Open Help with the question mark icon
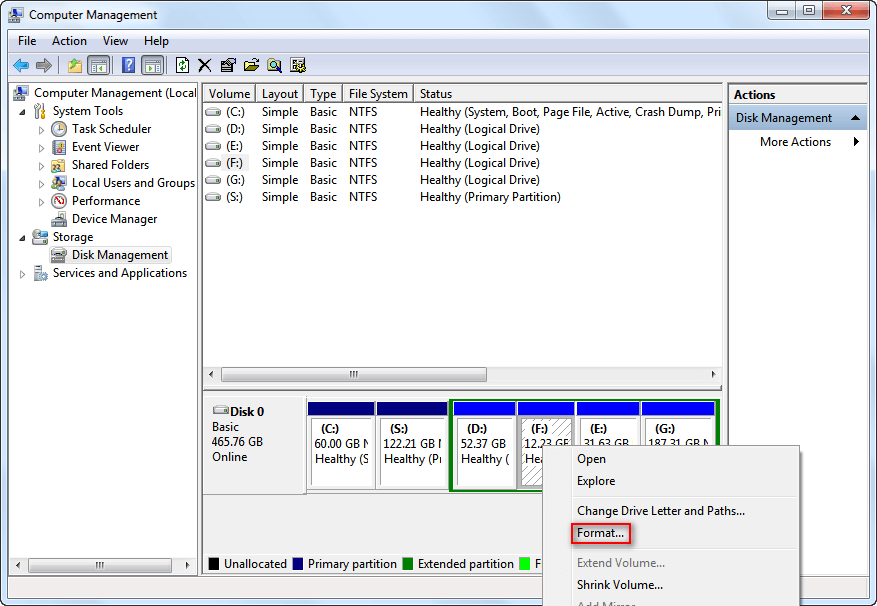 click(129, 65)
